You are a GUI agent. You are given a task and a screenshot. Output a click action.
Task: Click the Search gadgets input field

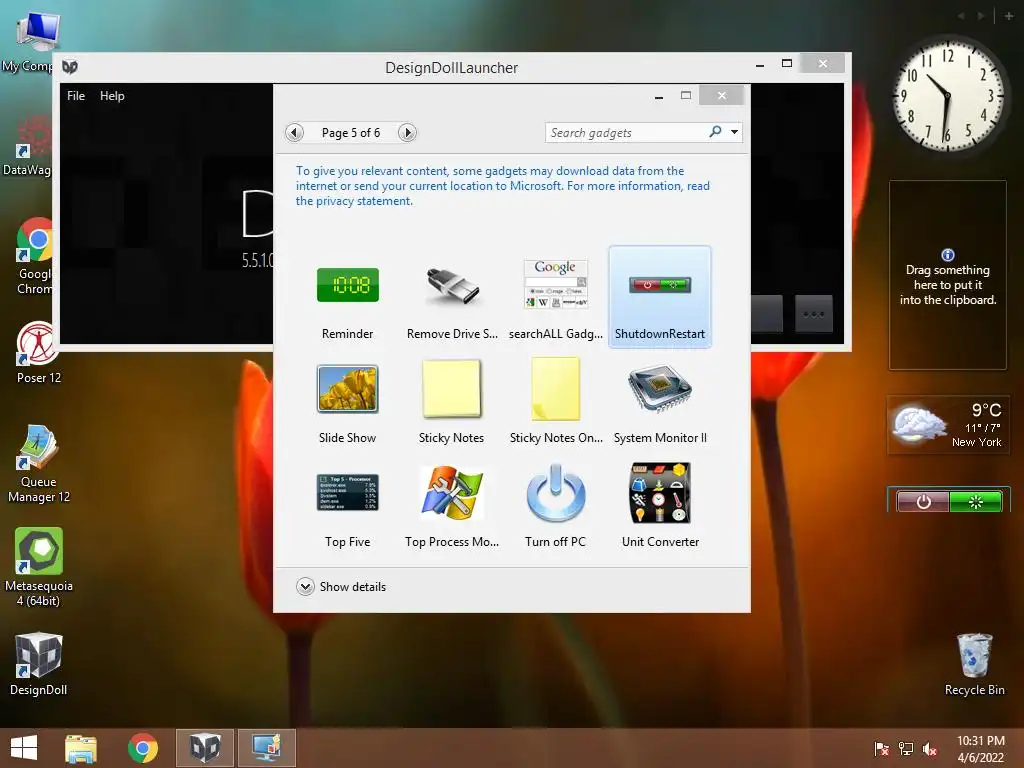627,133
